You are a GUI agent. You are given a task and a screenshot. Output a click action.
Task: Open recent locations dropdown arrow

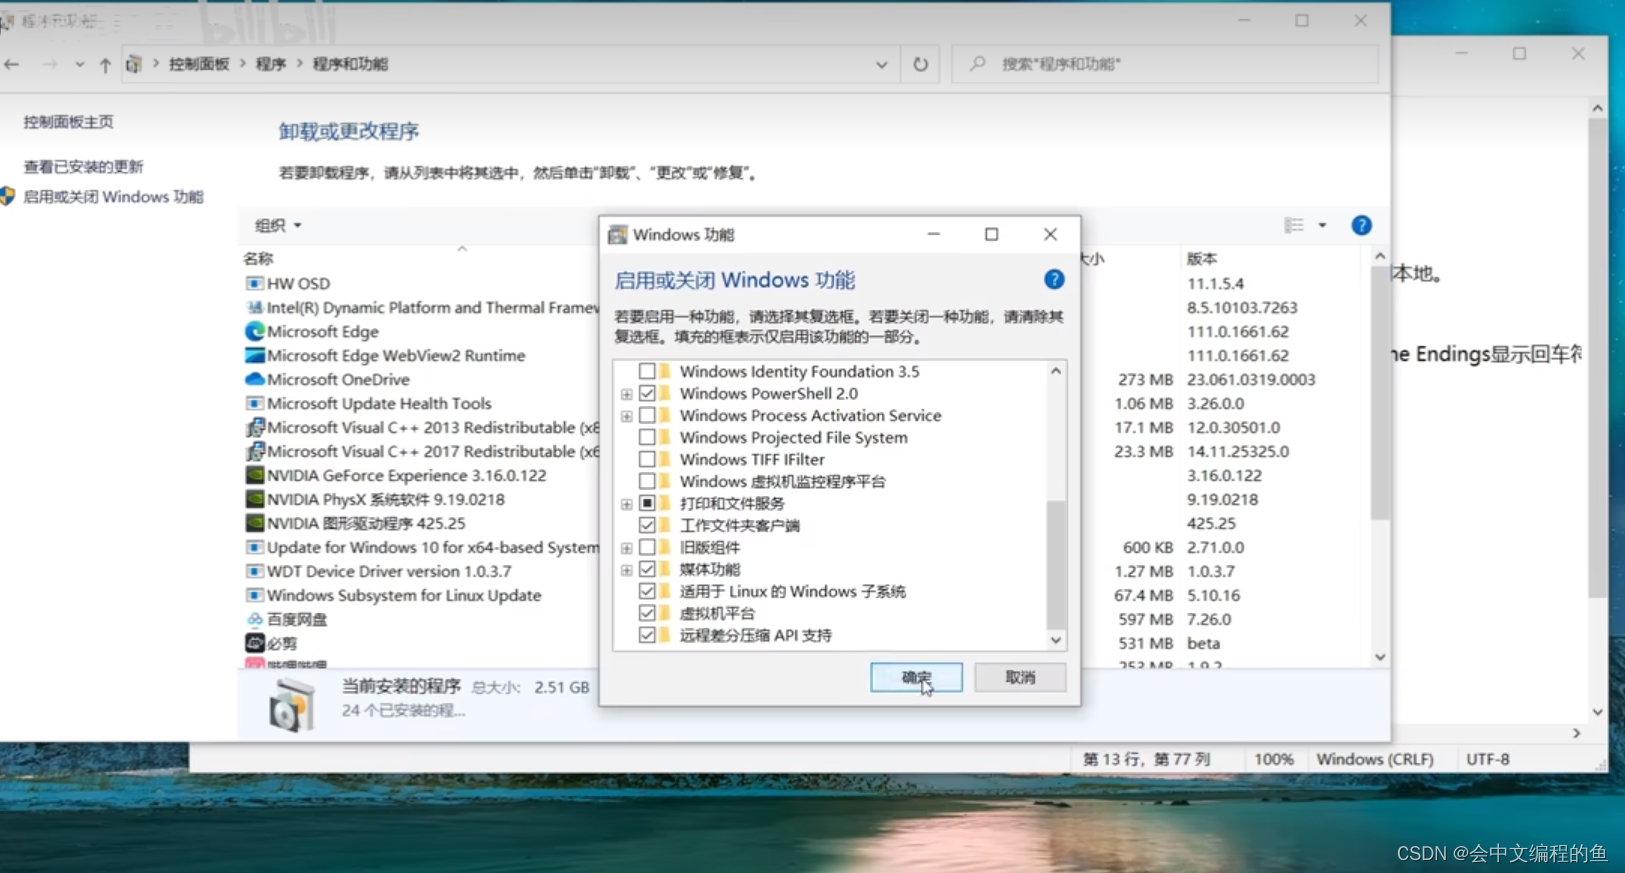[79, 65]
